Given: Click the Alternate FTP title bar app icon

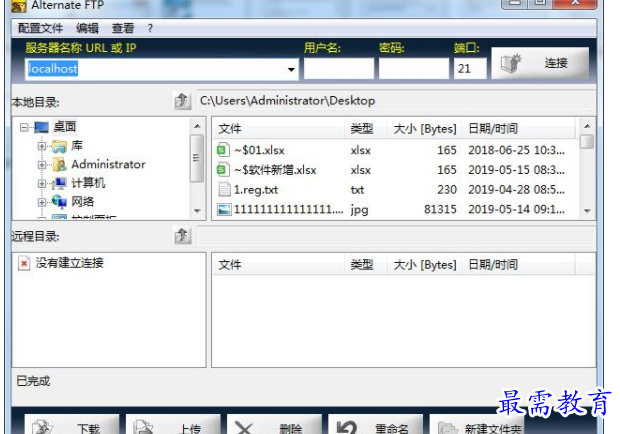Looking at the screenshot, I should [x=19, y=6].
